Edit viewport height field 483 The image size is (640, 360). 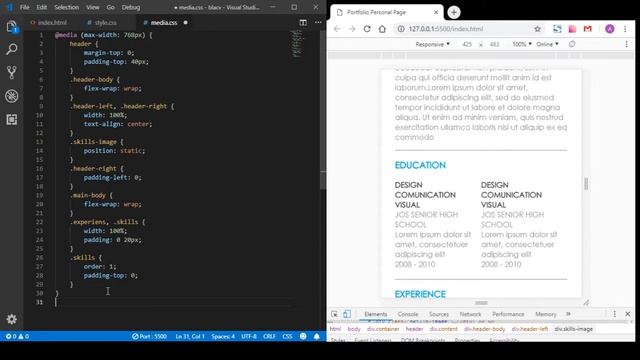tap(494, 44)
